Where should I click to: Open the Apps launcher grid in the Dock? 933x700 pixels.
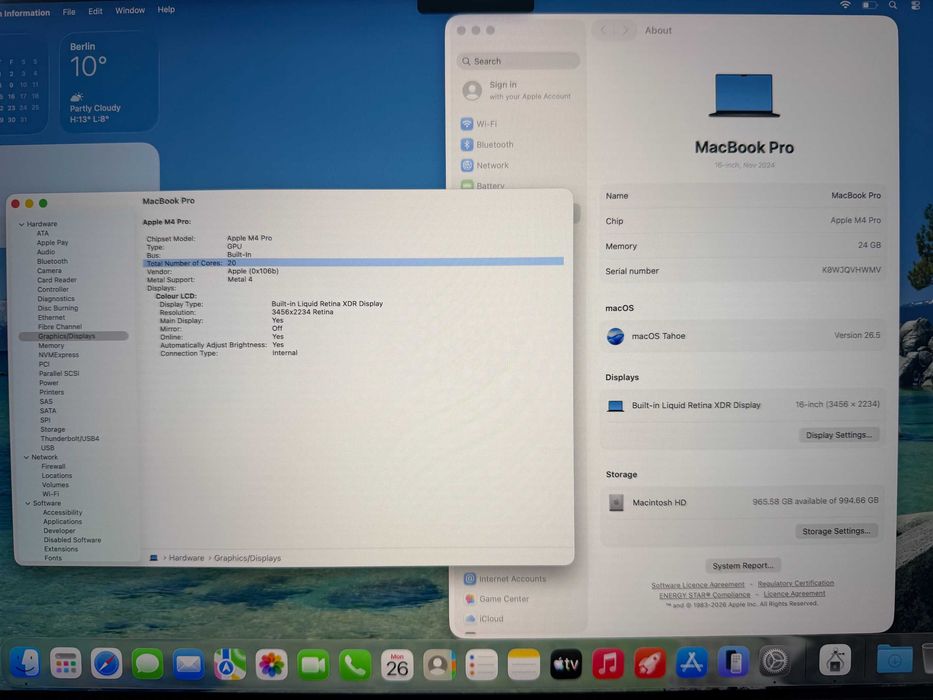pyautogui.click(x=65, y=663)
